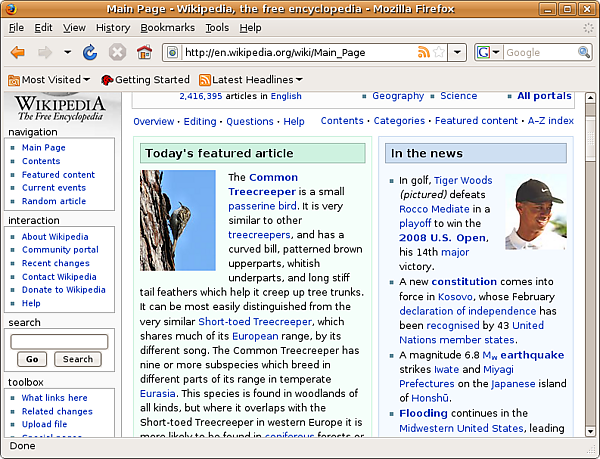Expand the Most Visited bookmarks folder
Viewport: 600px width, 459px height.
coord(49,80)
